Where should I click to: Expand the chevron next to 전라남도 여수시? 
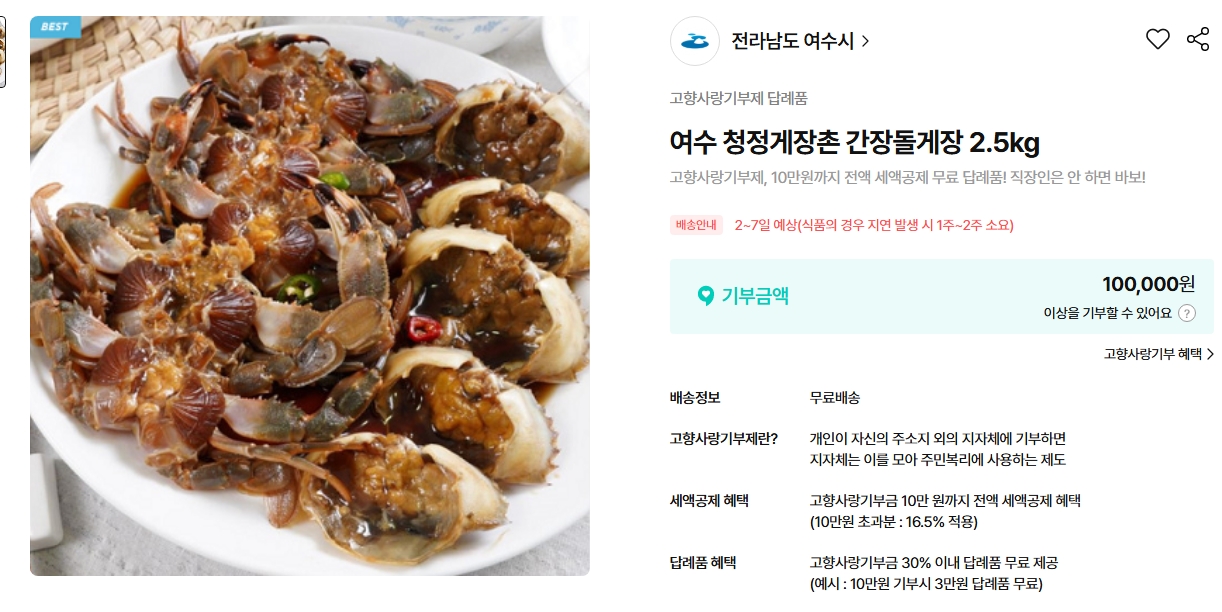tap(865, 41)
